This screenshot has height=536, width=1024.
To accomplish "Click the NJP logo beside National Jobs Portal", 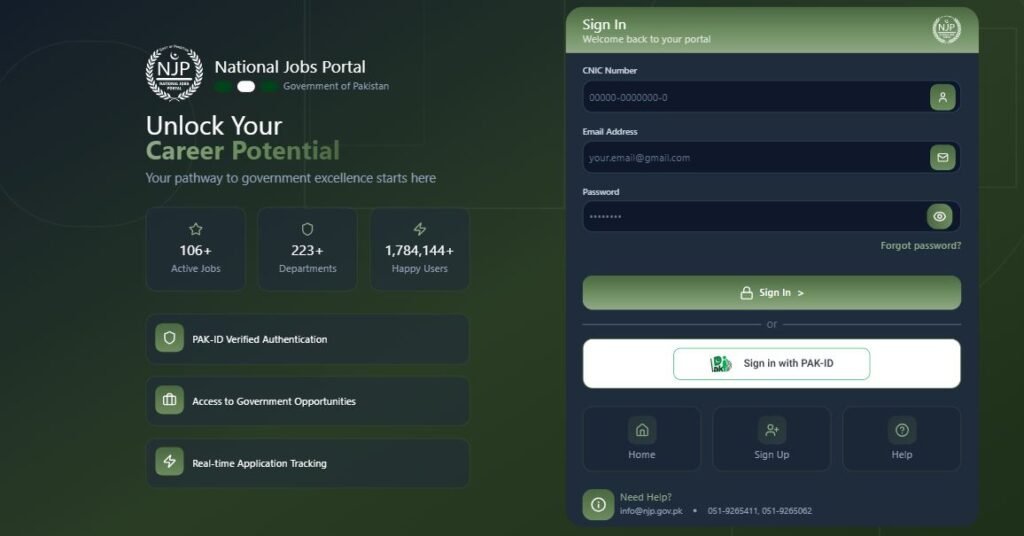I will pyautogui.click(x=174, y=72).
